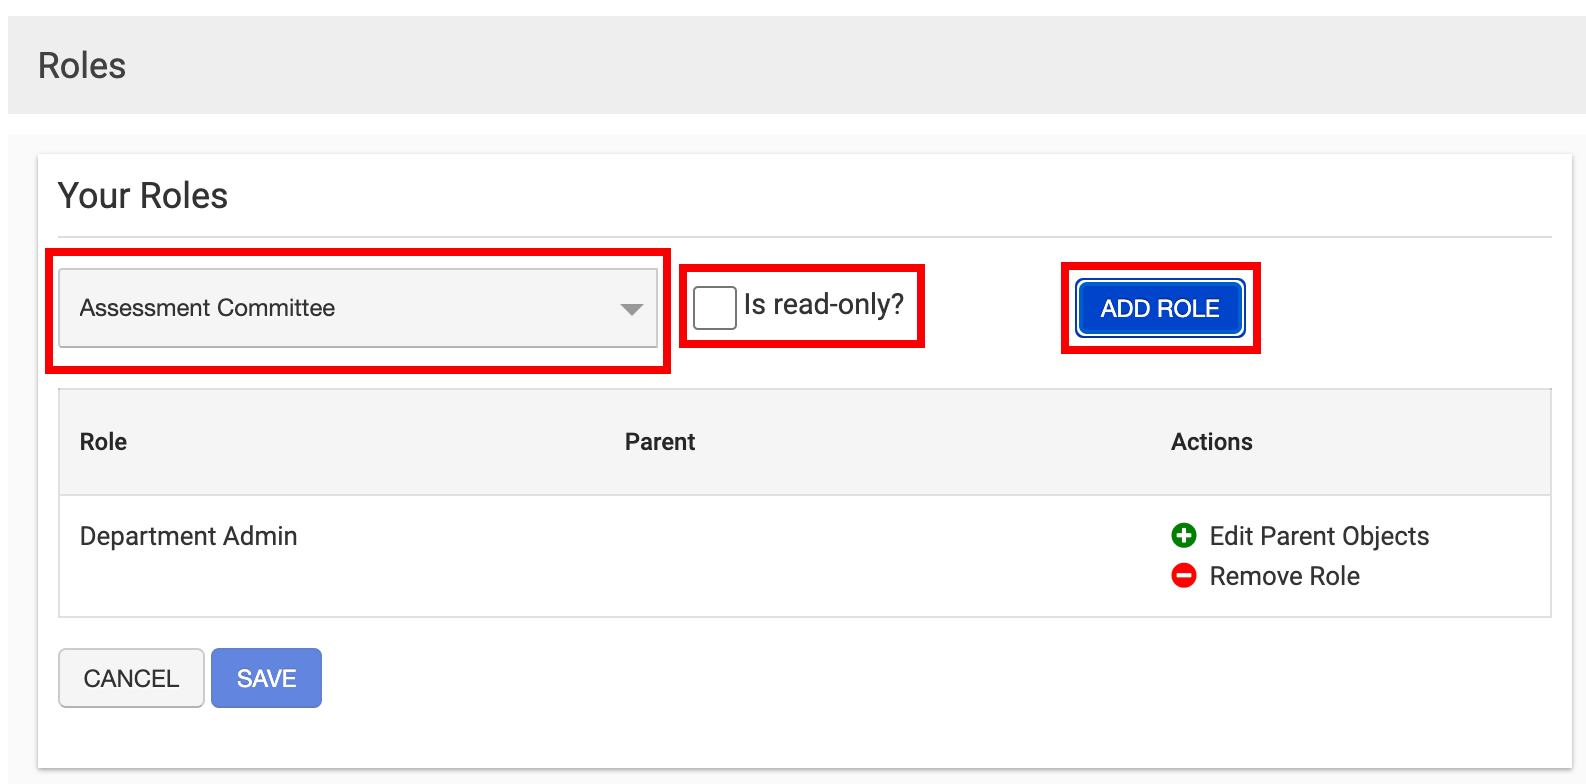Click the gray triangle arrow in role selector
The height and width of the screenshot is (784, 1586).
[x=631, y=309]
